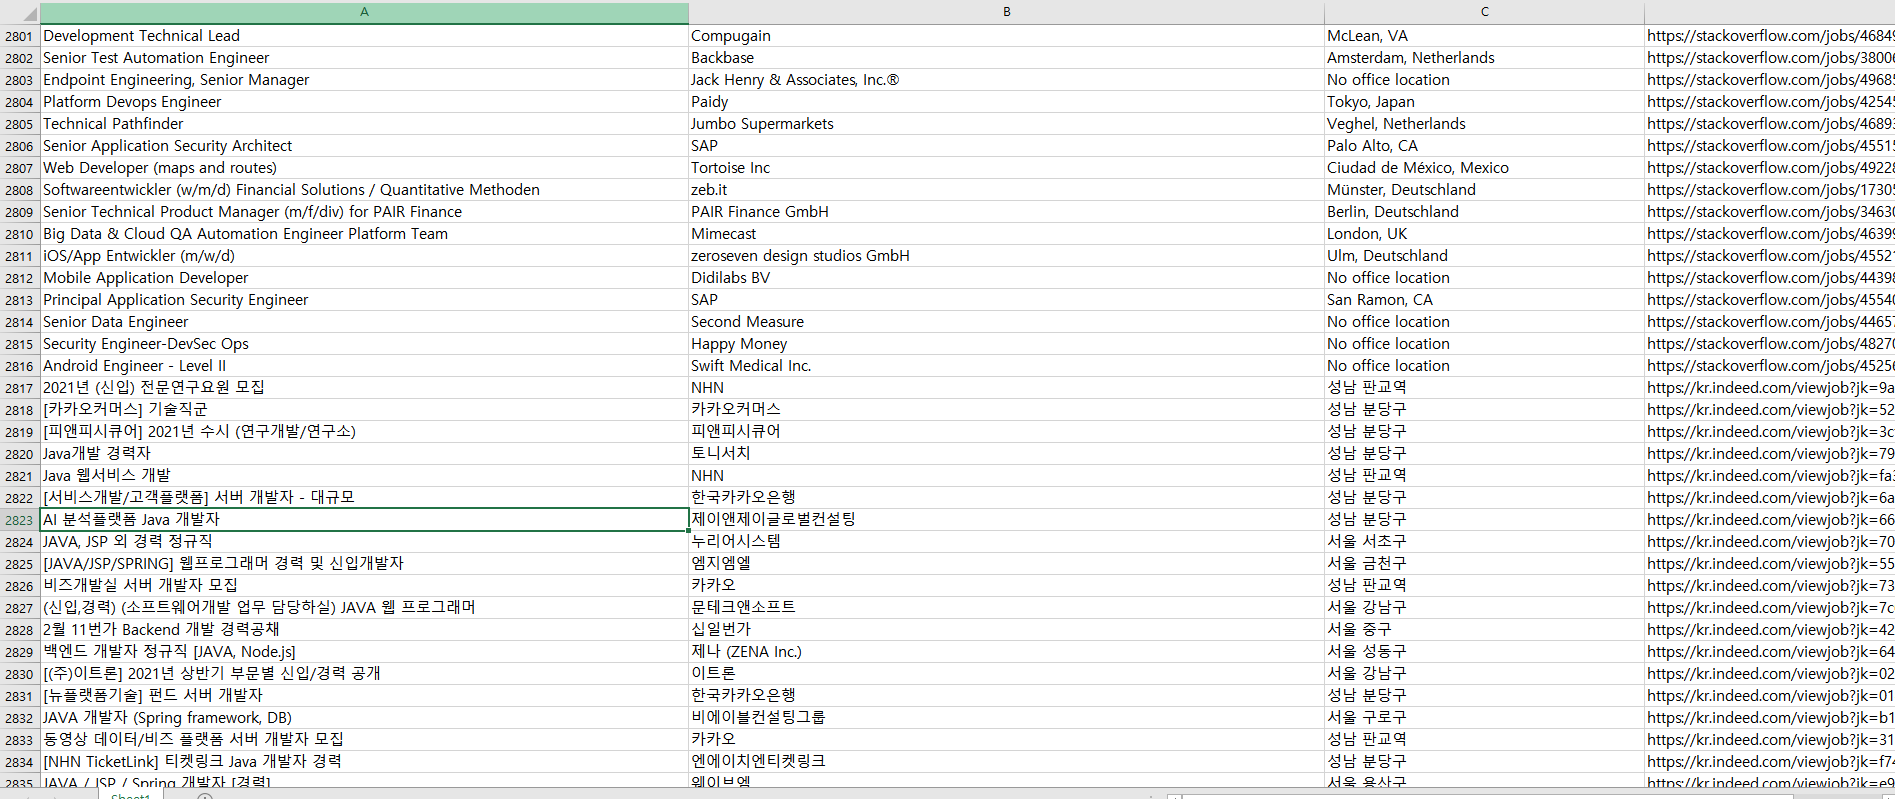
Task: Open the kr.indeed.com link in row 2817
Action: [x=1770, y=388]
